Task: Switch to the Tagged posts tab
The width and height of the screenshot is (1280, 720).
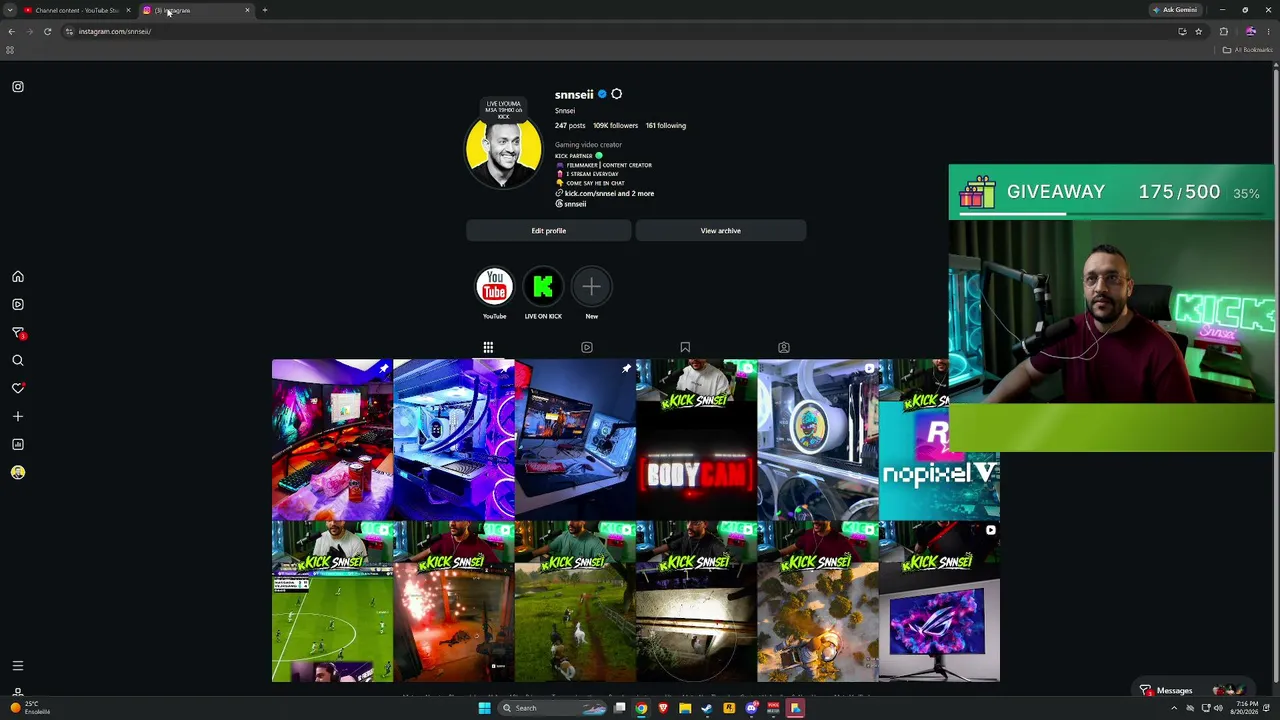Action: [x=784, y=348]
